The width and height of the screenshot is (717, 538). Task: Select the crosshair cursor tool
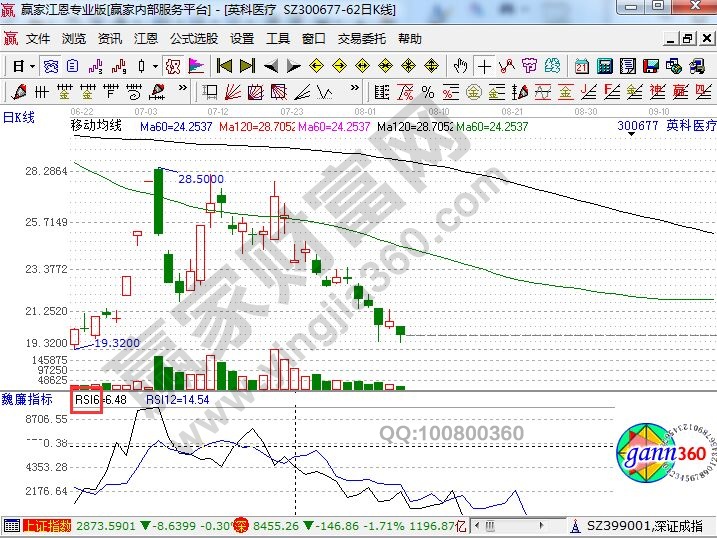pos(484,66)
